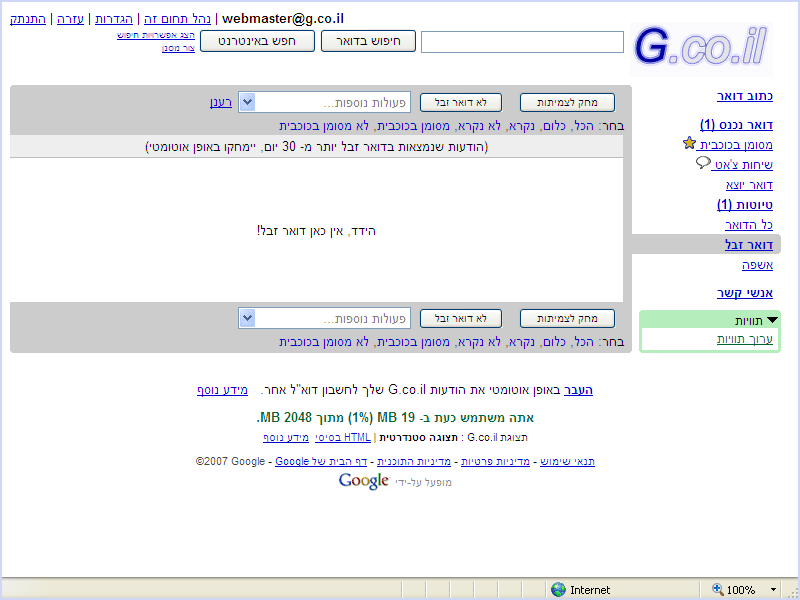Select כלום in the bottom select row
This screenshot has height=600, width=800.
[554, 342]
